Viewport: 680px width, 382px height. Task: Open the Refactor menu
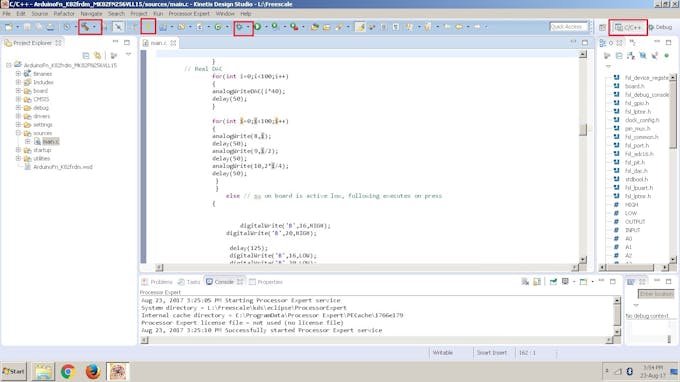64,14
